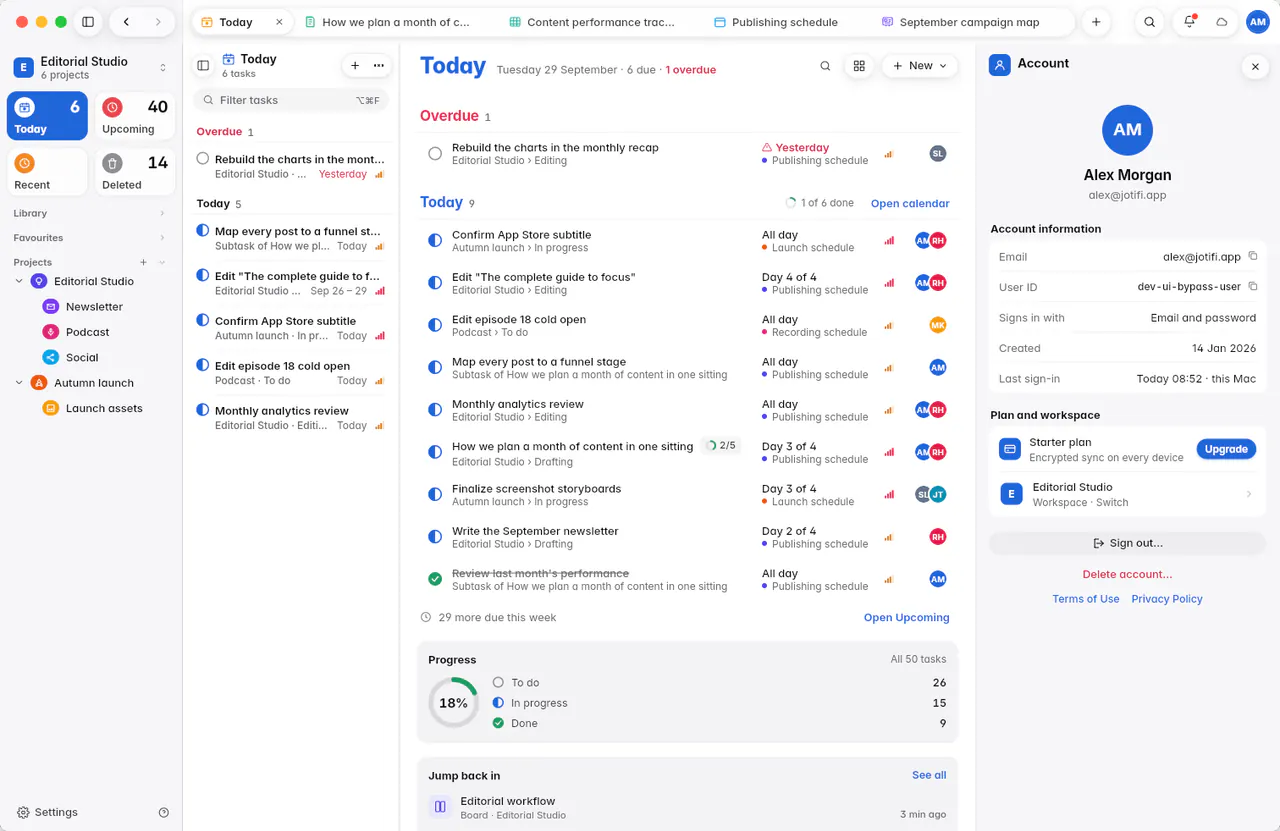This screenshot has width=1280, height=831.
Task: Focus the Filter tasks field
Action: (292, 100)
